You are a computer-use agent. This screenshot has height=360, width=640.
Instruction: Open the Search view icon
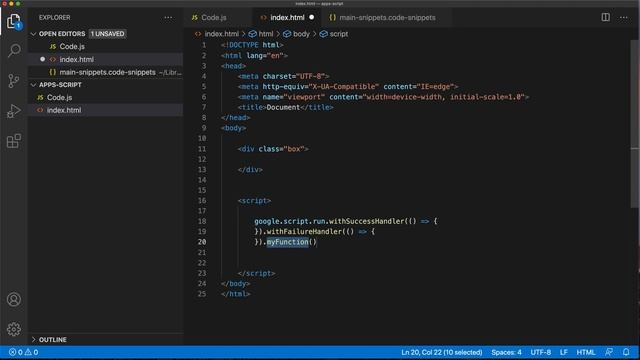pyautogui.click(x=14, y=51)
